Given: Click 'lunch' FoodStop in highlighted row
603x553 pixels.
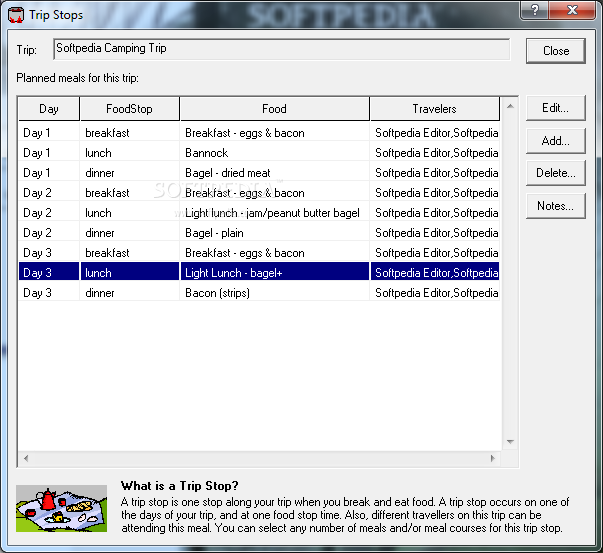Looking at the screenshot, I should click(130, 273).
